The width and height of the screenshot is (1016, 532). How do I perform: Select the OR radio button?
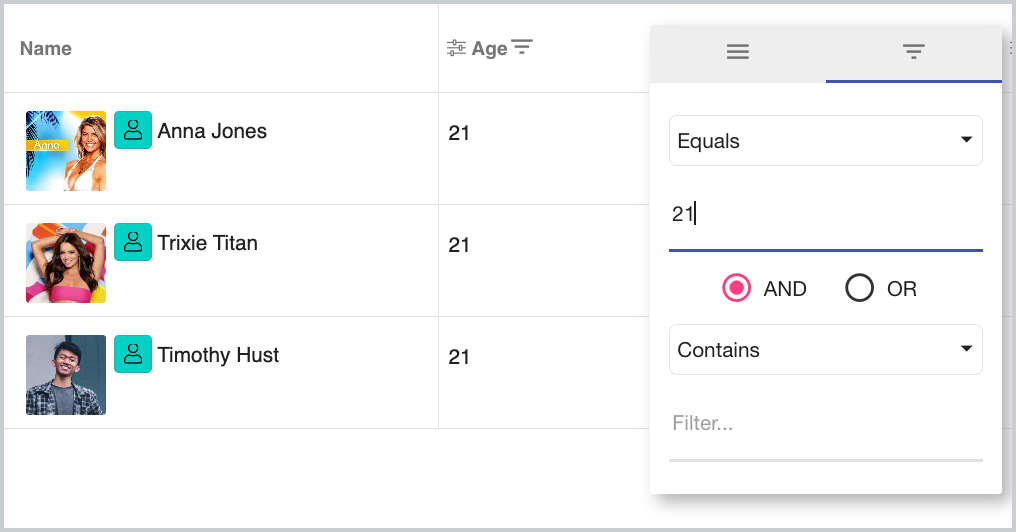[x=860, y=289]
